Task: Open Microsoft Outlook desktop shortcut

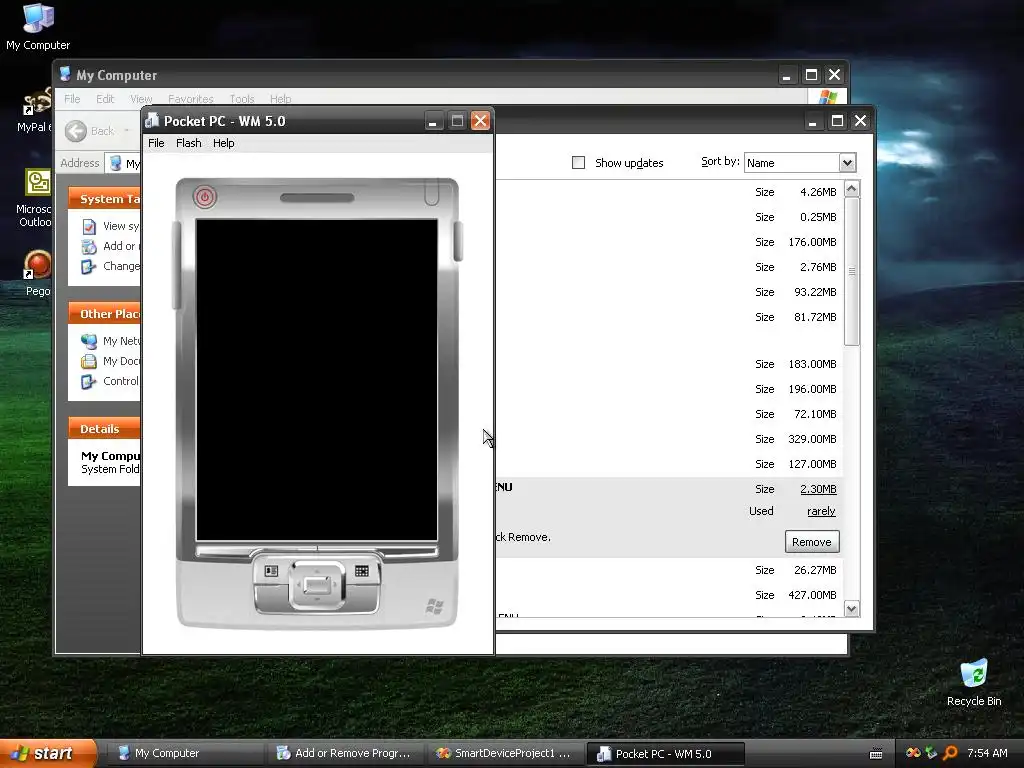Action: click(x=35, y=198)
